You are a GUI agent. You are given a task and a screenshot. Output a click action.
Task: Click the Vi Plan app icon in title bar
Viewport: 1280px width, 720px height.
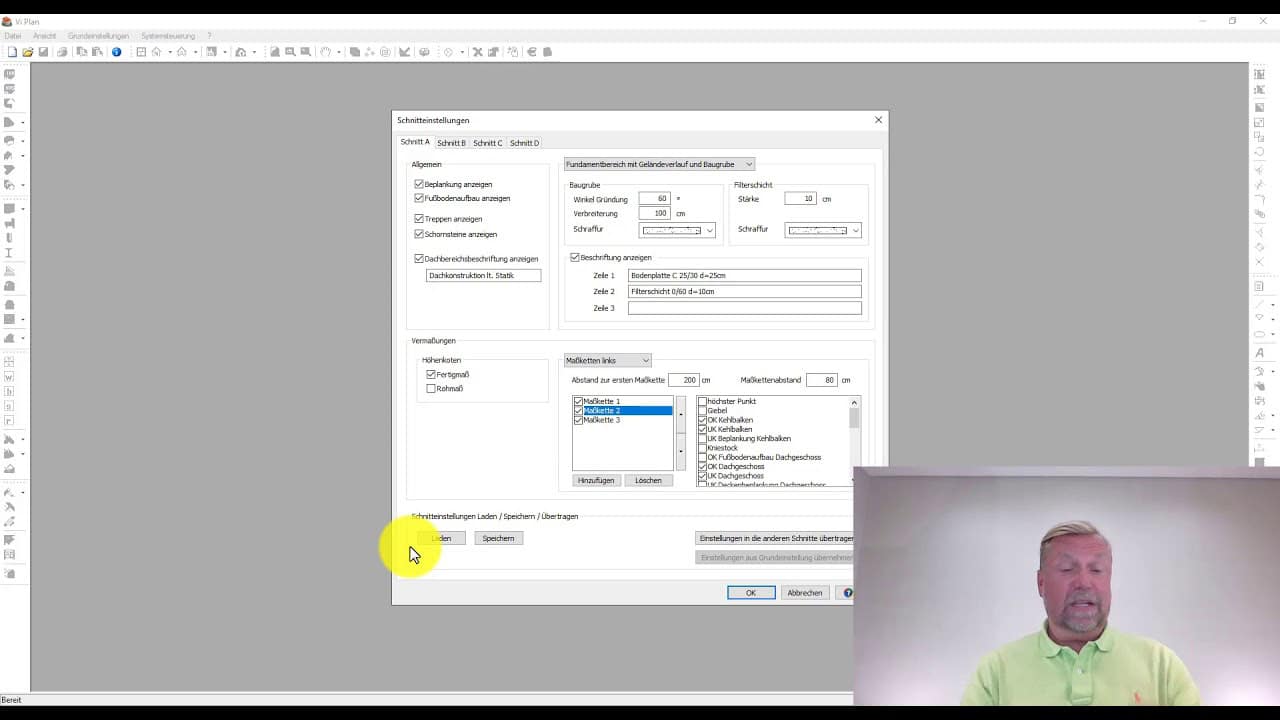coord(7,21)
